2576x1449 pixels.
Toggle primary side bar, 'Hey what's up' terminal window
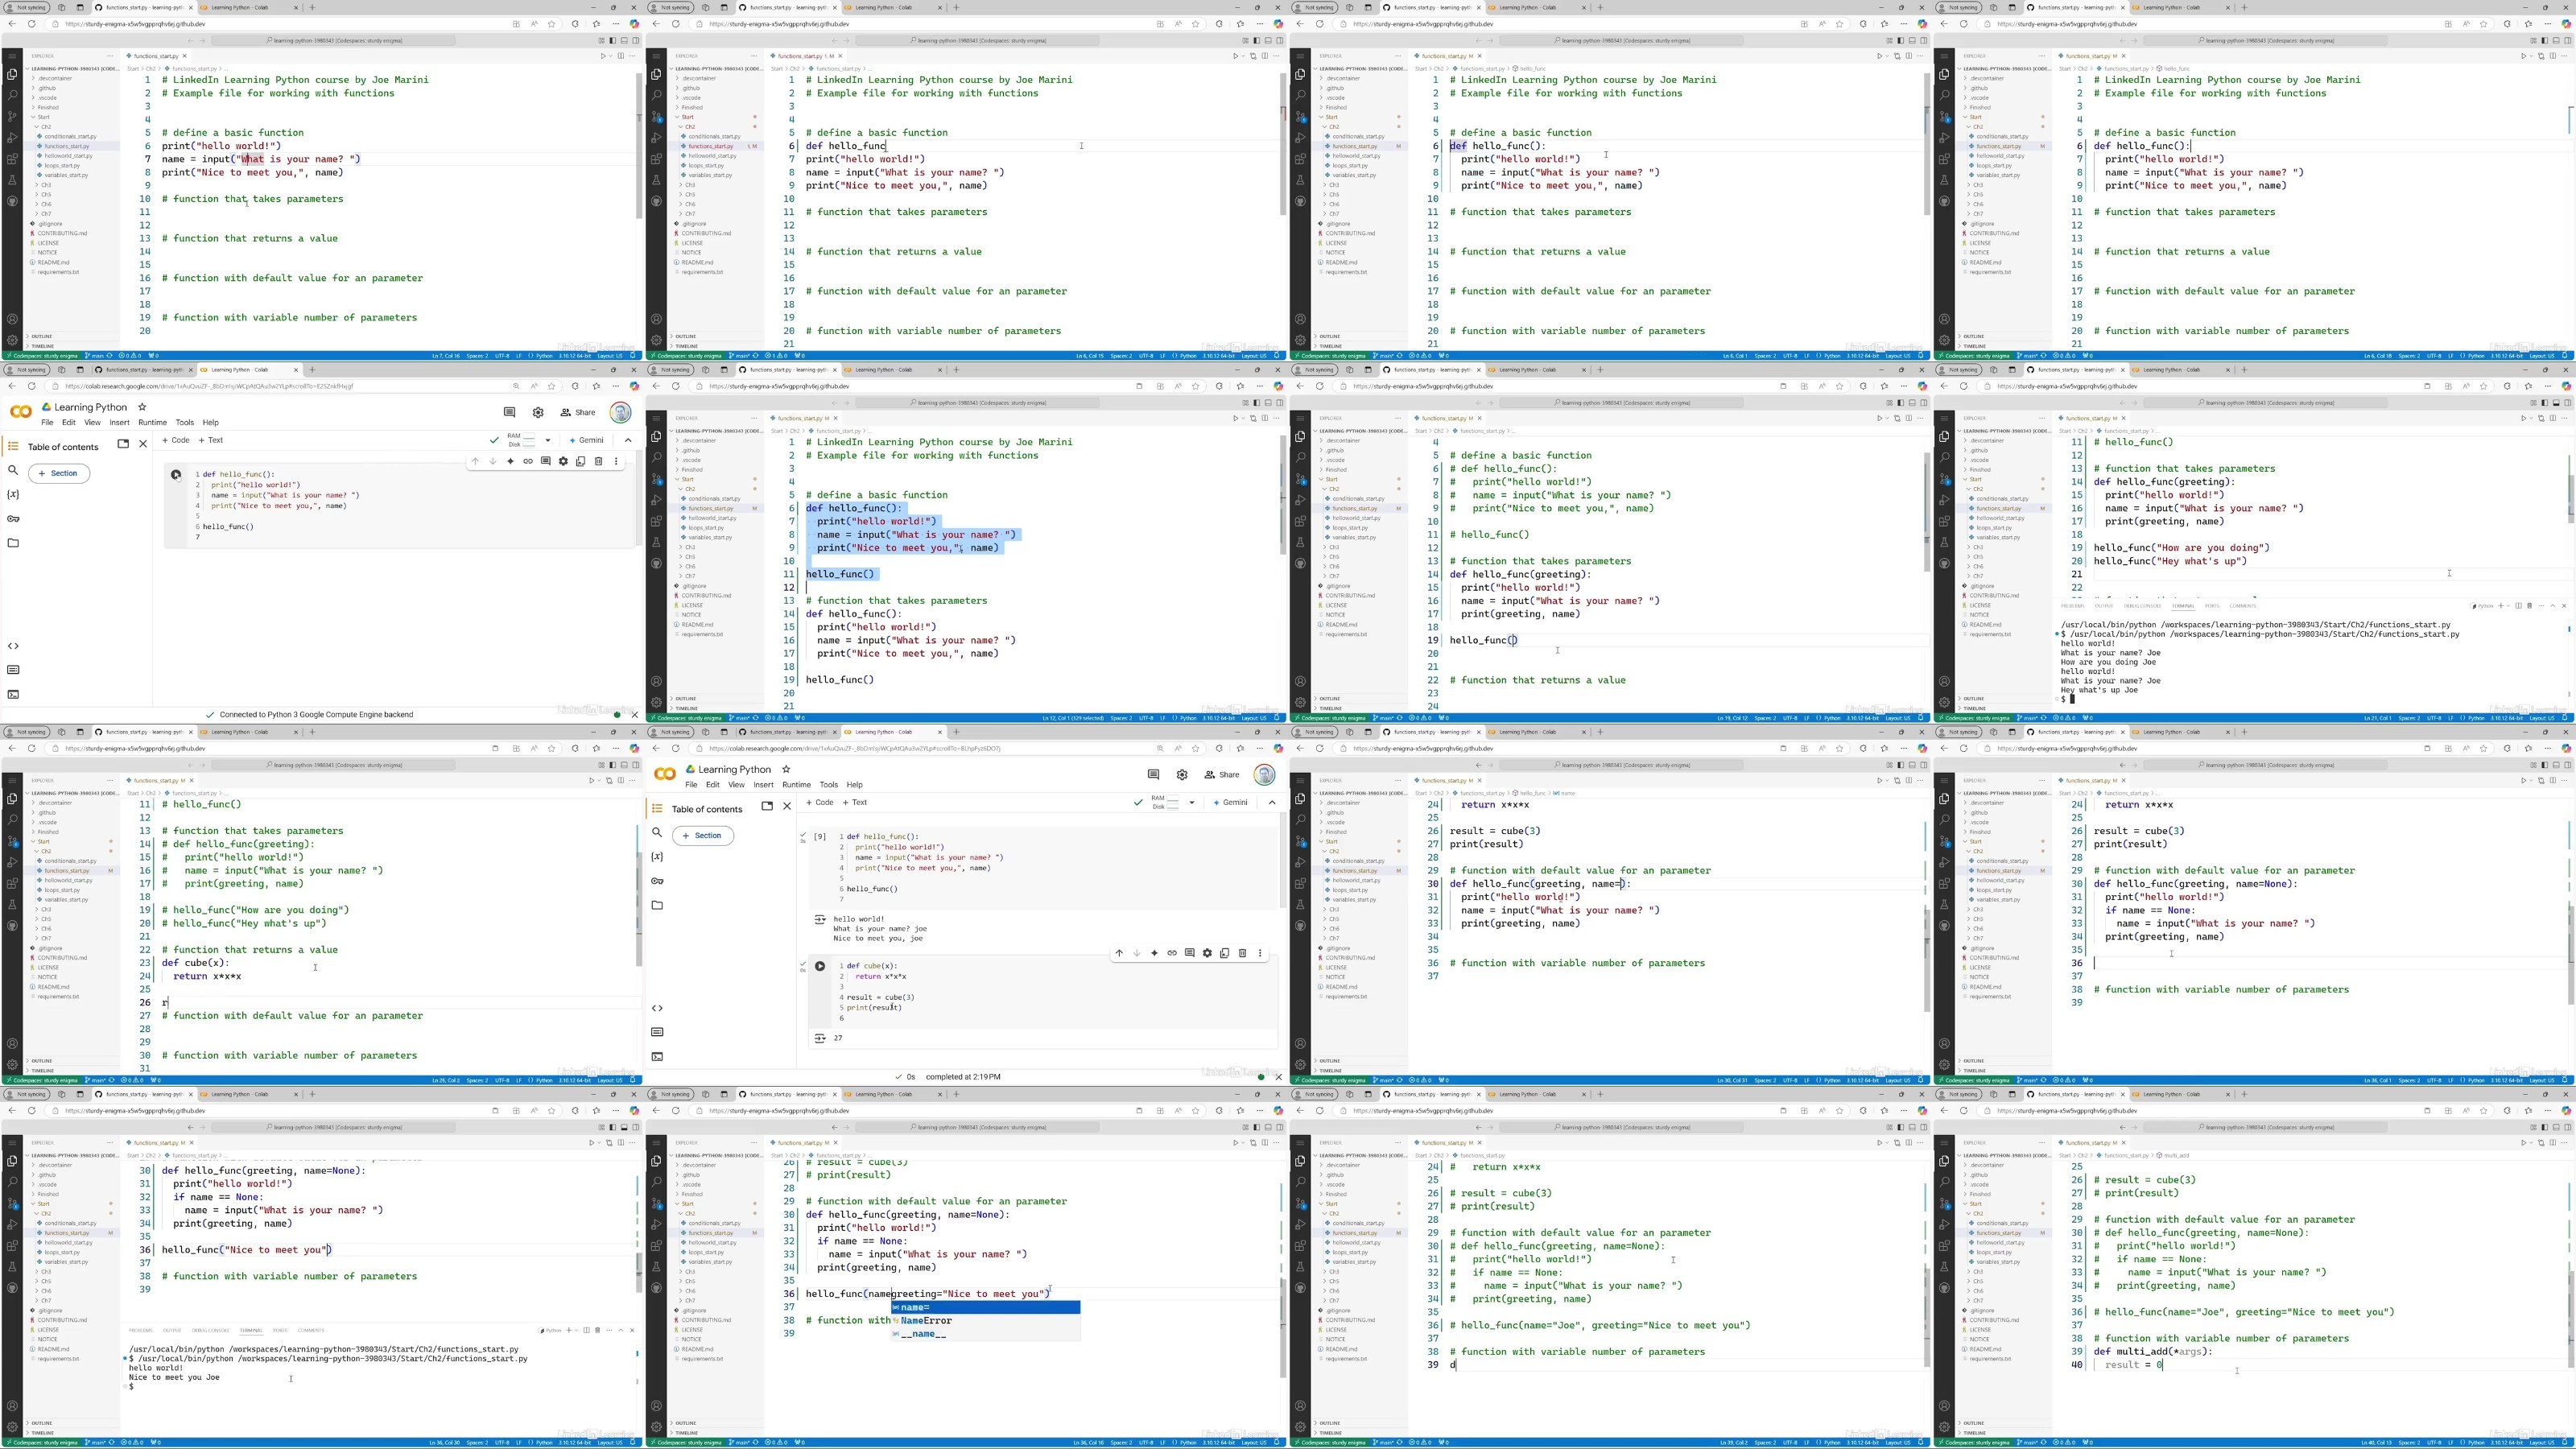point(2544,403)
